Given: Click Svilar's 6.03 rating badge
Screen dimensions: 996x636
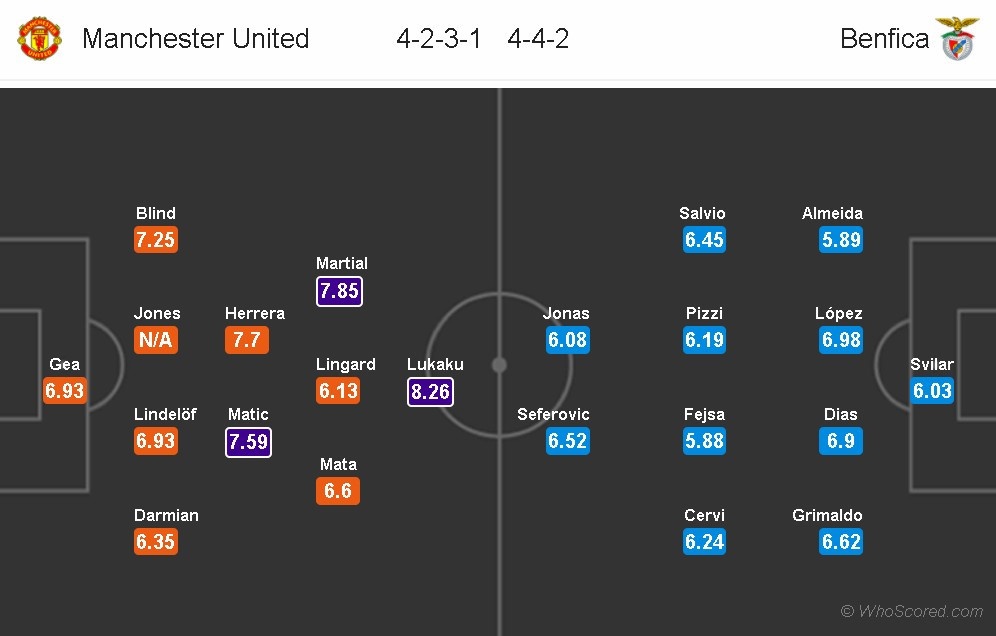Looking at the screenshot, I should pyautogui.click(x=932, y=391).
